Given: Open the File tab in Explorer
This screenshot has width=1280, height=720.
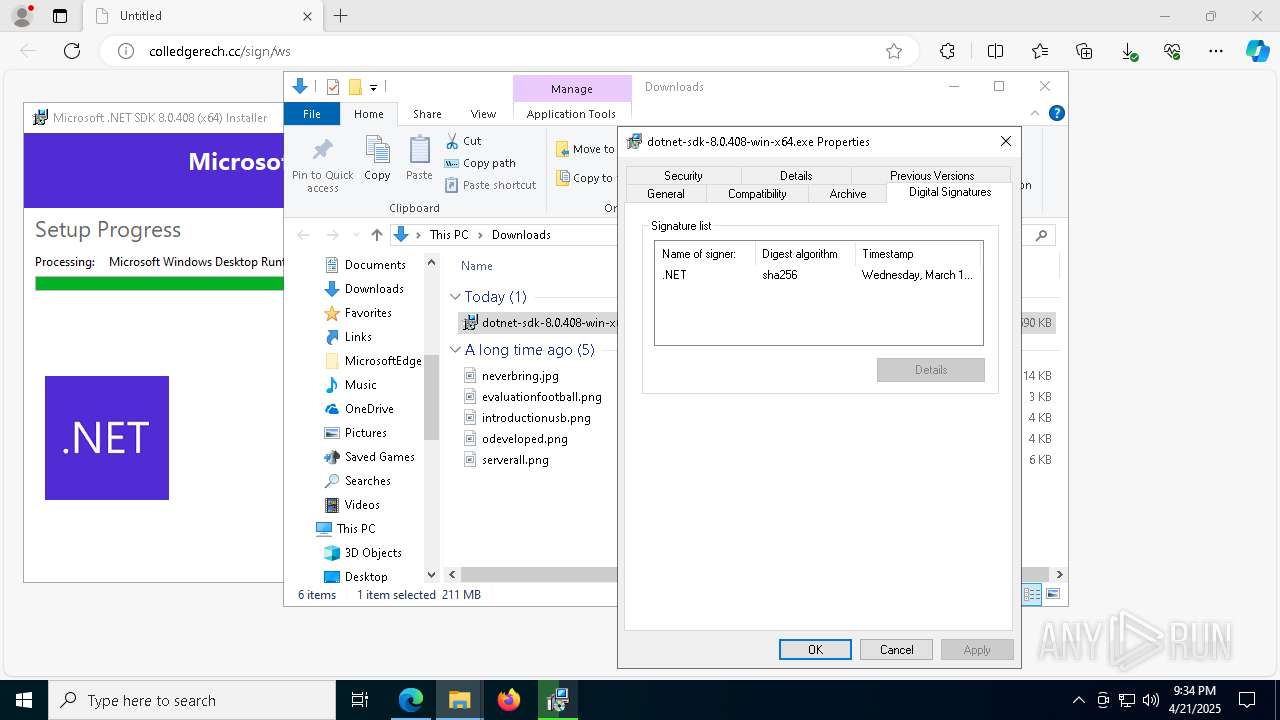Looking at the screenshot, I should coord(312,114).
